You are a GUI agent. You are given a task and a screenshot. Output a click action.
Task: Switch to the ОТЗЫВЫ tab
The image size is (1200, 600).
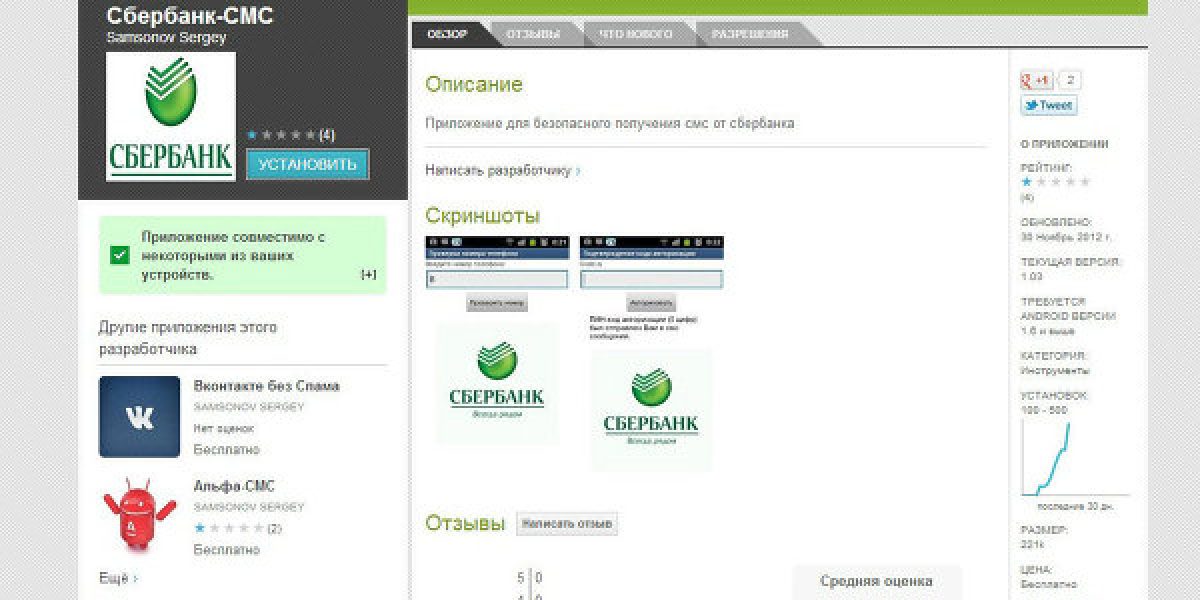click(532, 34)
